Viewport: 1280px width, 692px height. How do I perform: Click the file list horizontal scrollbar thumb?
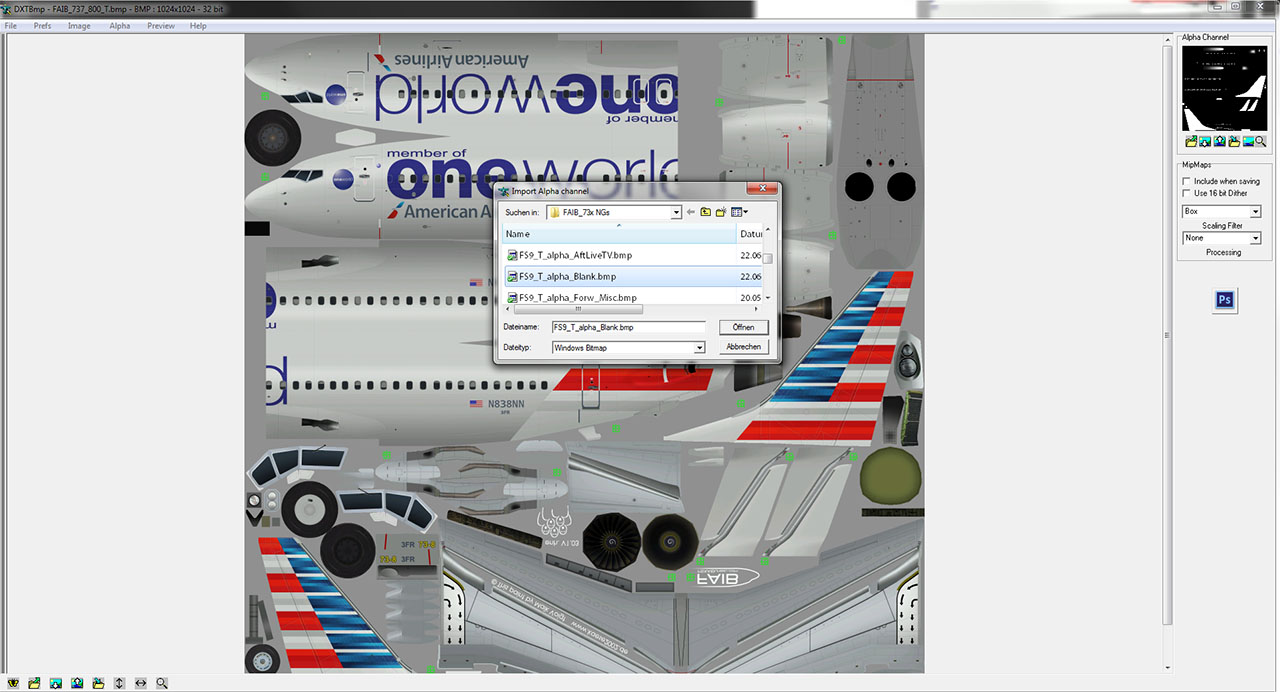coord(578,309)
